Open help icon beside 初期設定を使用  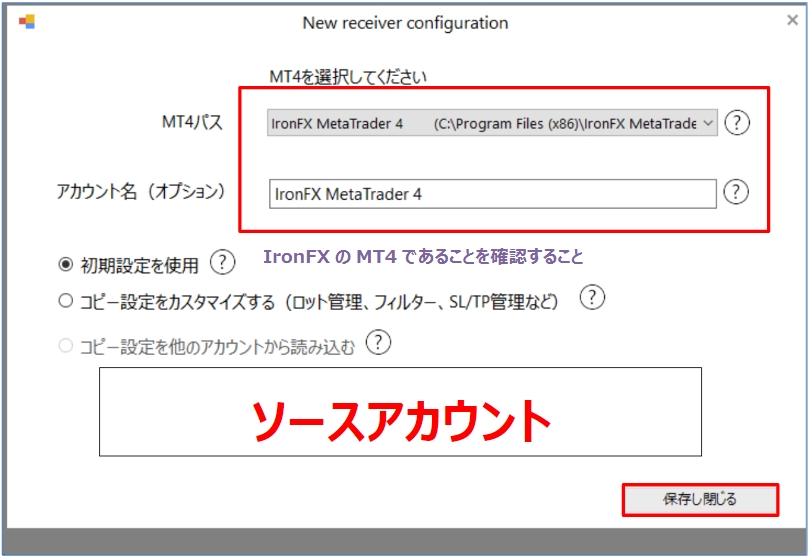click(222, 263)
